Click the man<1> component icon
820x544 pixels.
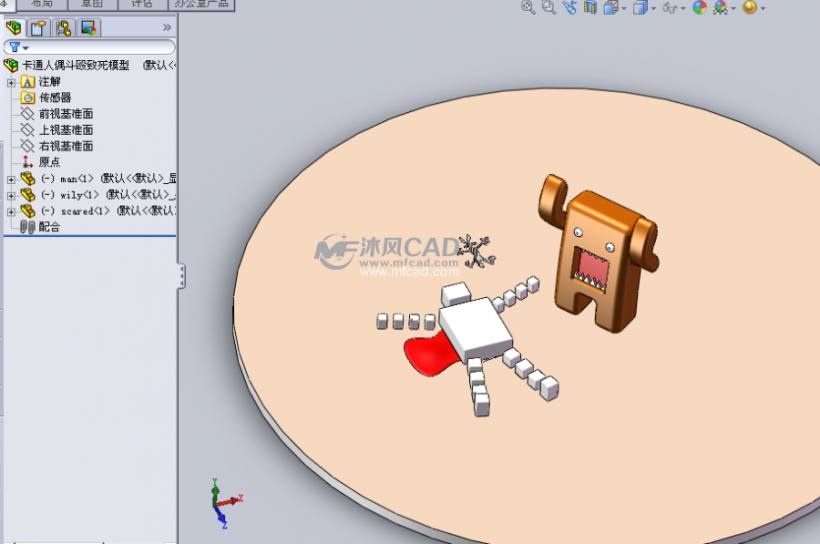28,178
